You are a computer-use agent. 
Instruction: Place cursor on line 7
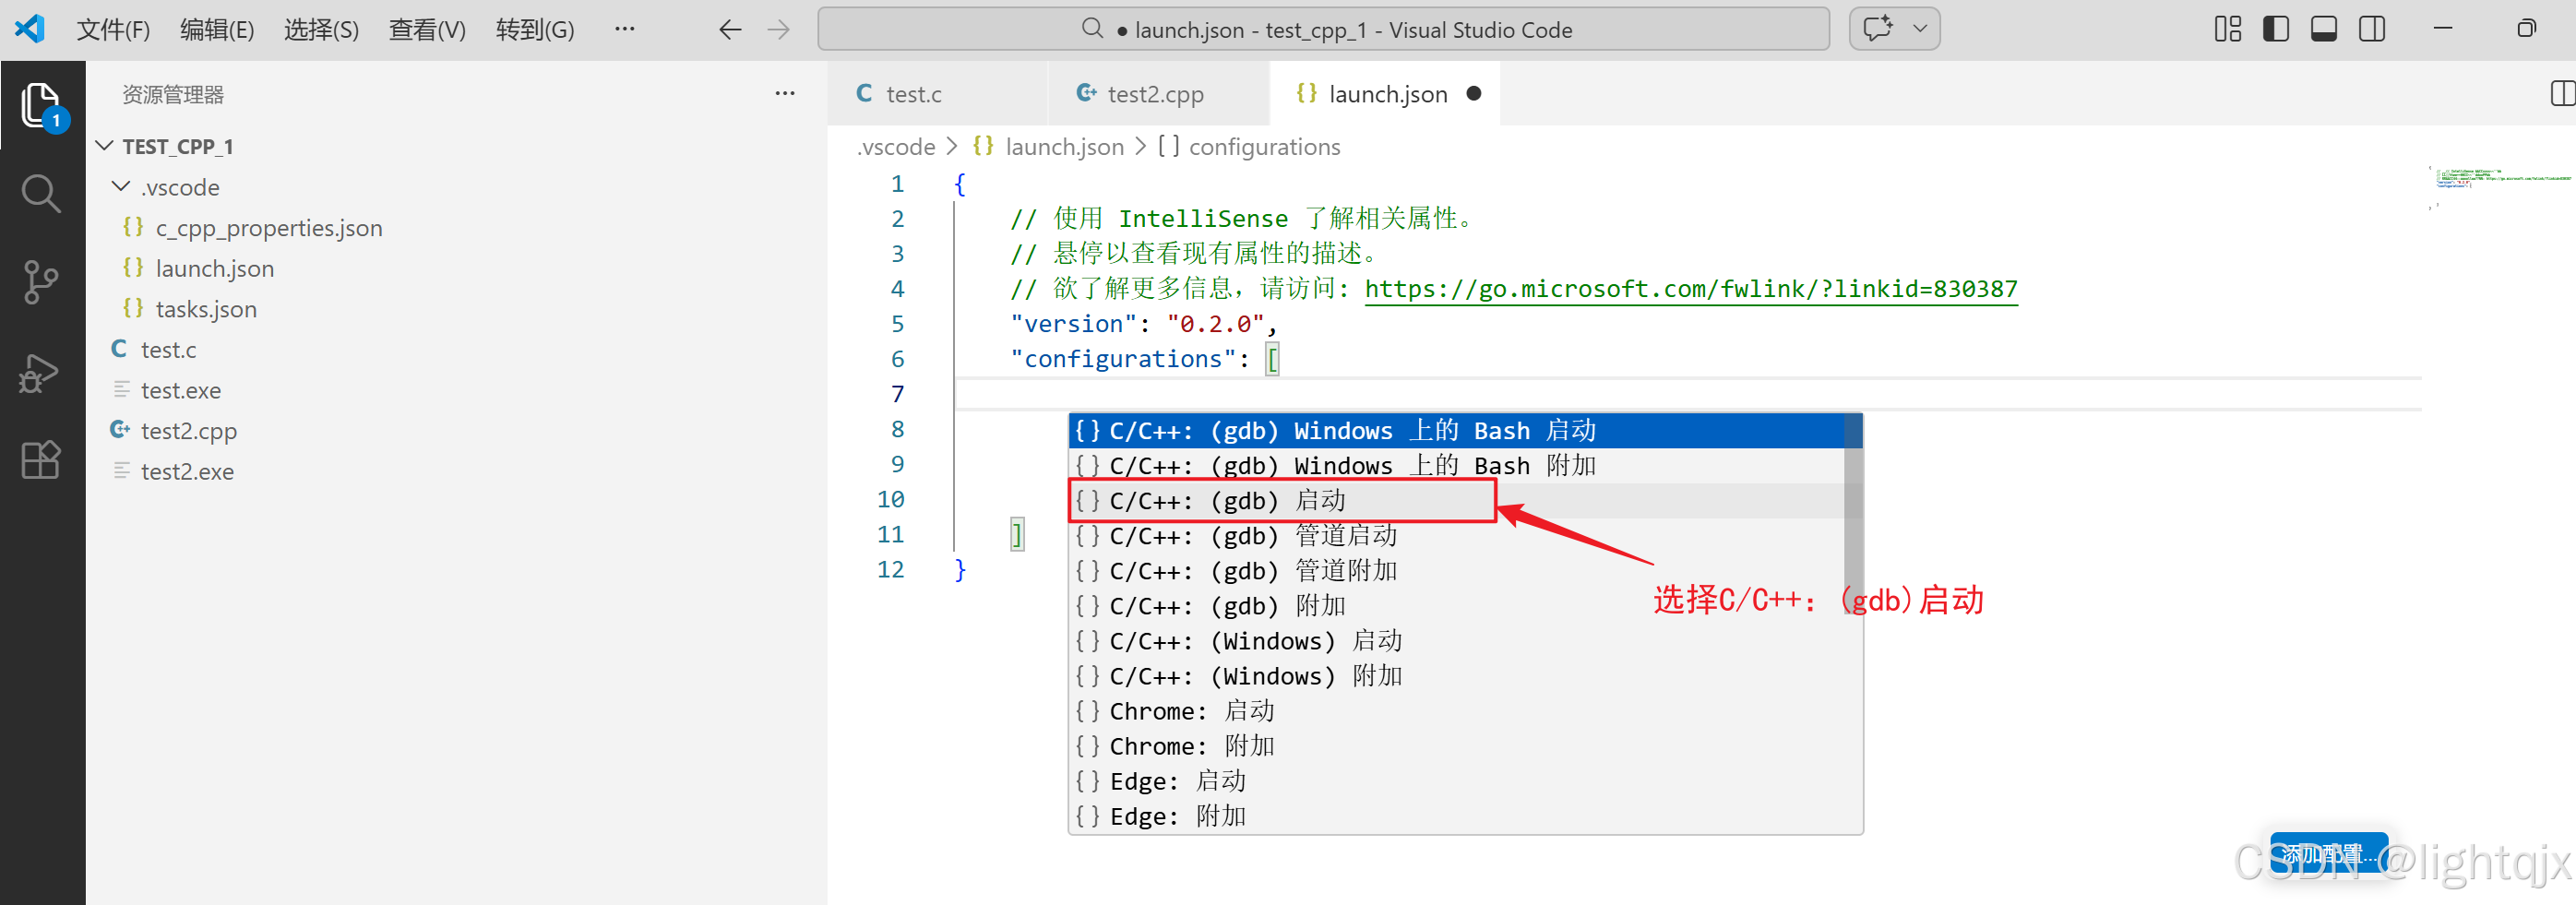(x=1688, y=394)
